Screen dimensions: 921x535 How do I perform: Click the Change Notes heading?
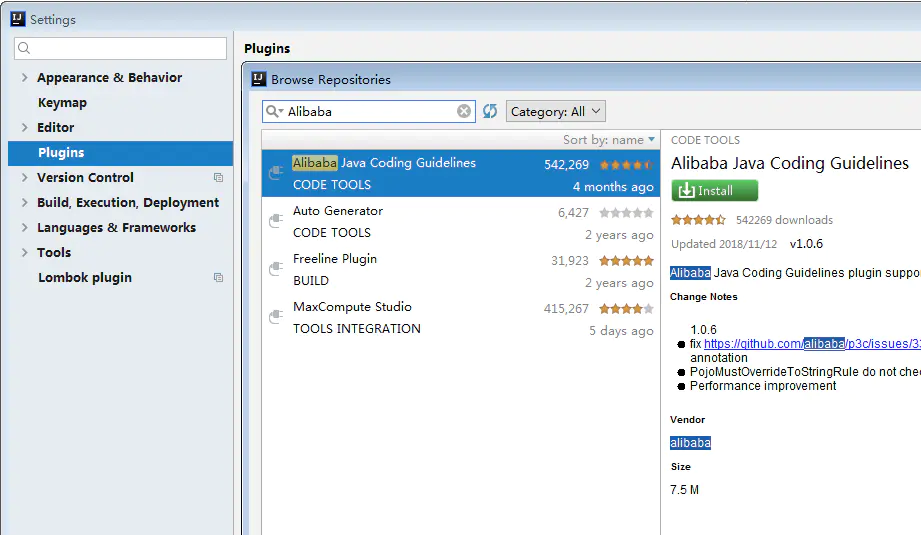click(704, 297)
